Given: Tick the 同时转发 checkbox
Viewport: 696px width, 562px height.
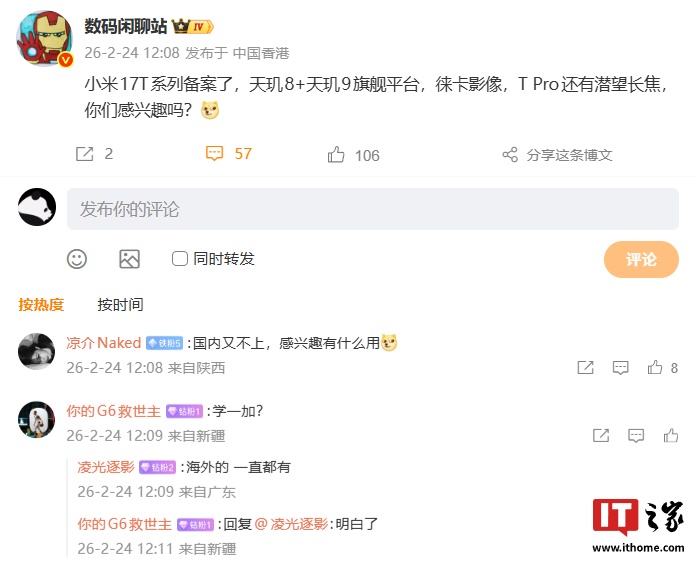Looking at the screenshot, I should (x=180, y=258).
